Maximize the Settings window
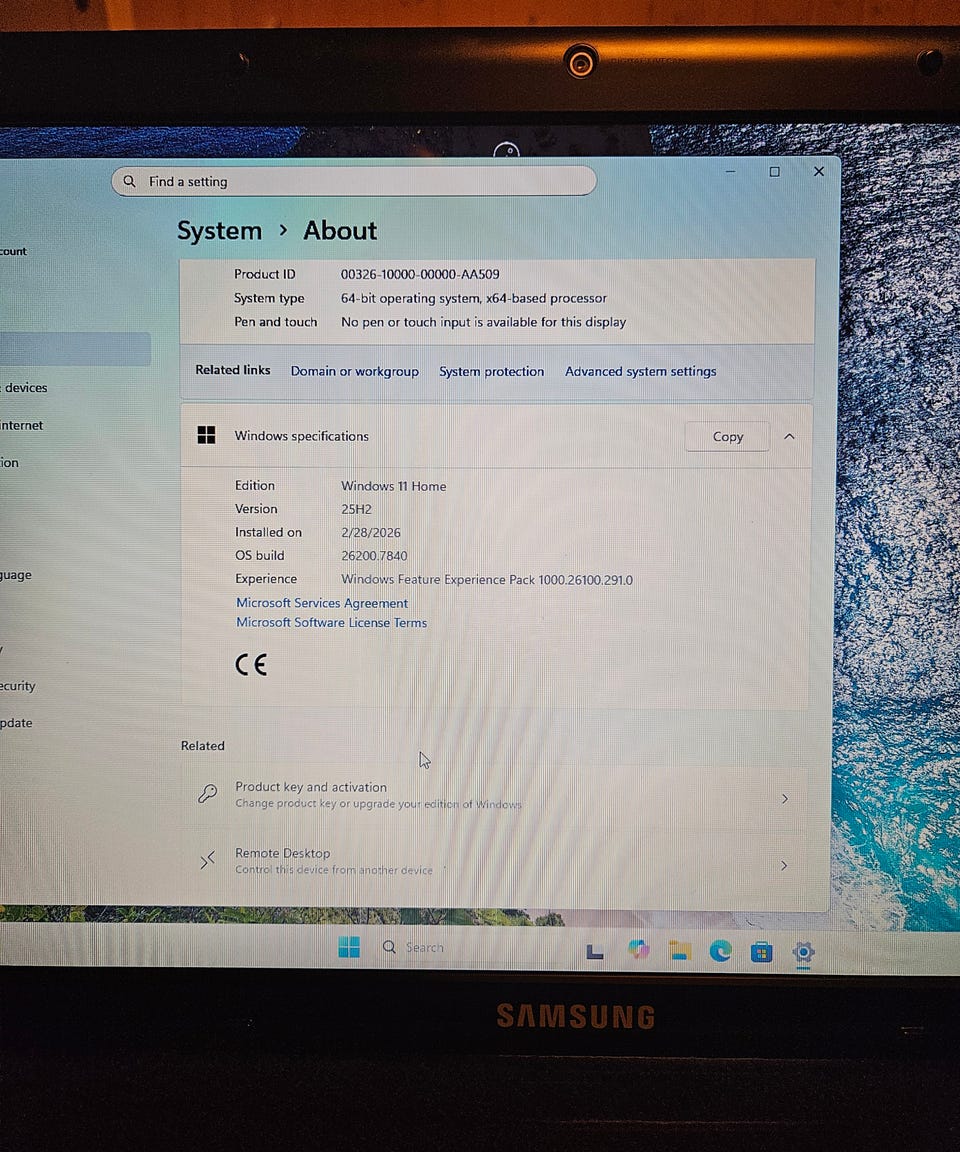The height and width of the screenshot is (1152, 960). point(774,171)
